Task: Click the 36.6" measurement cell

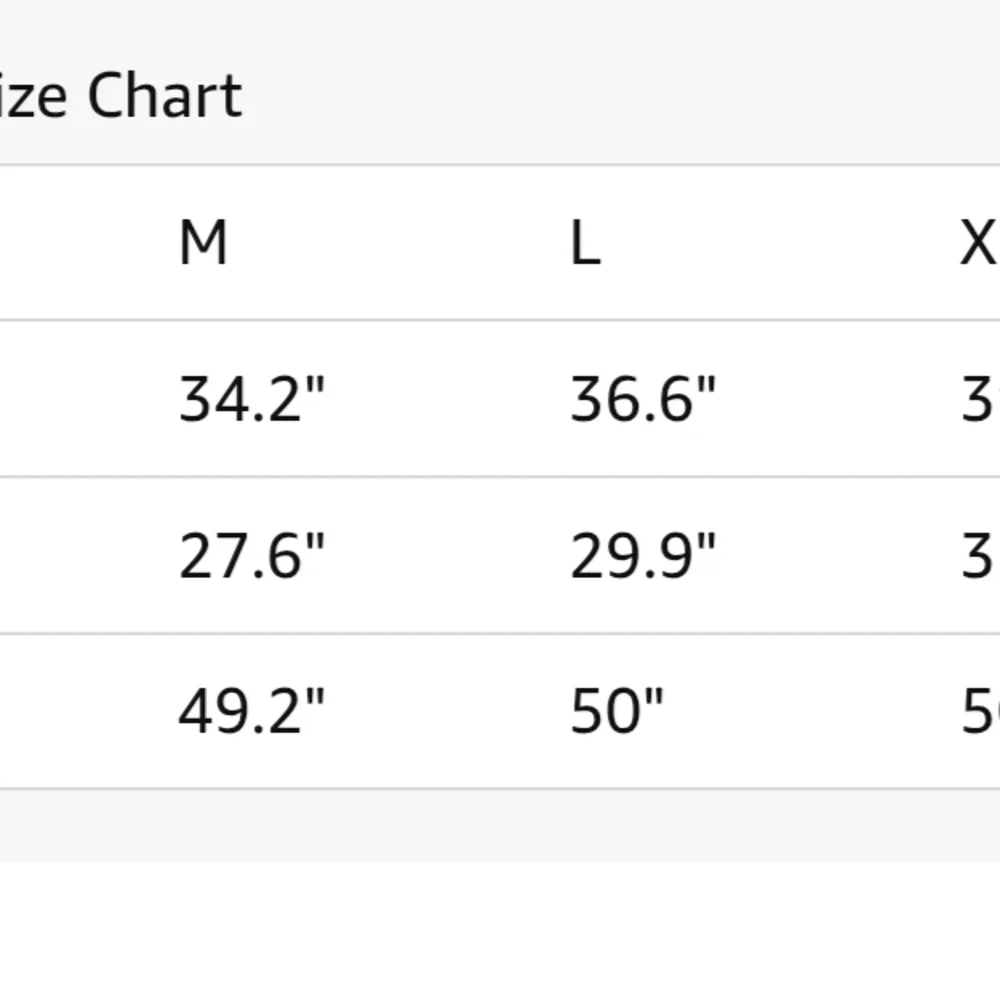Action: click(x=643, y=399)
